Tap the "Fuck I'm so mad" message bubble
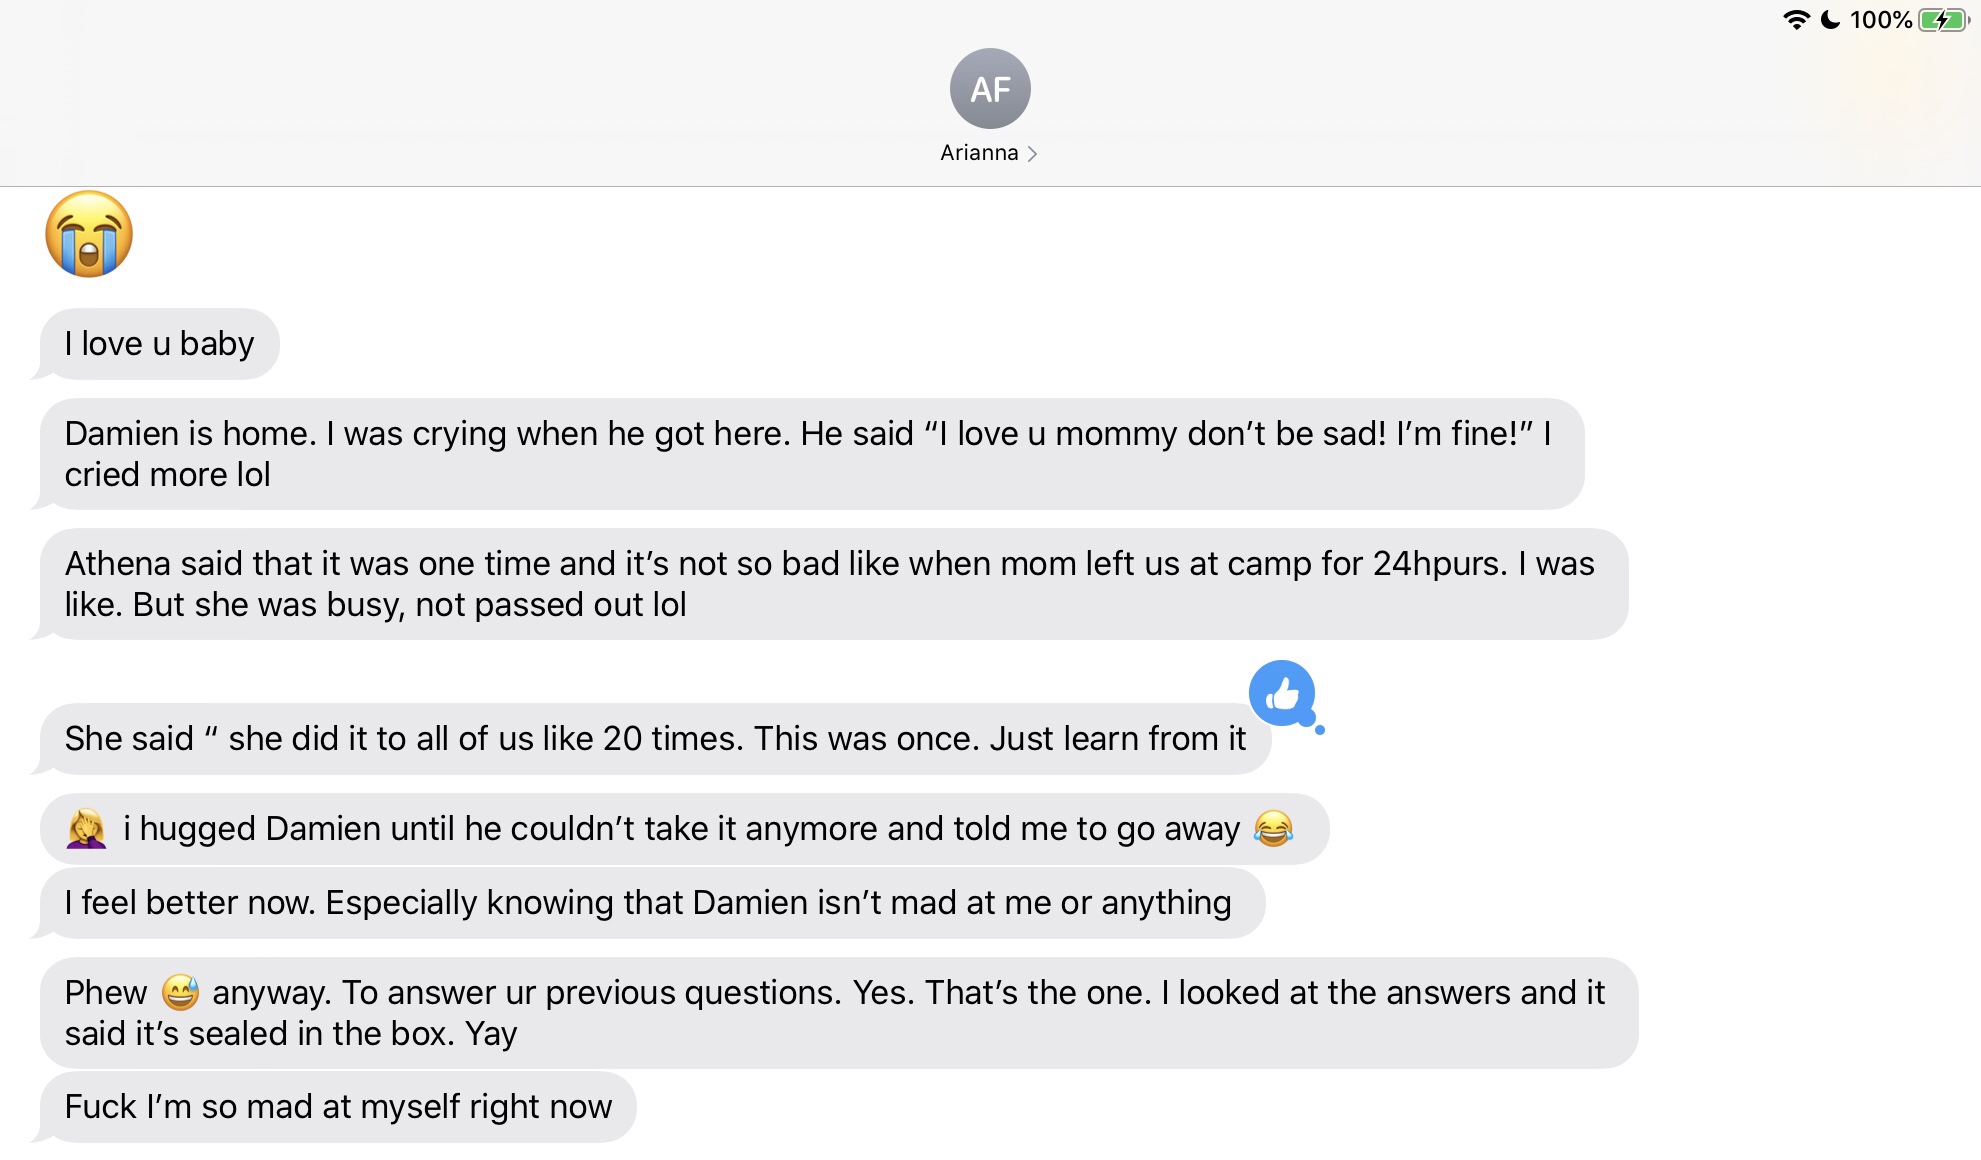This screenshot has height=1160, width=1981. [338, 1107]
